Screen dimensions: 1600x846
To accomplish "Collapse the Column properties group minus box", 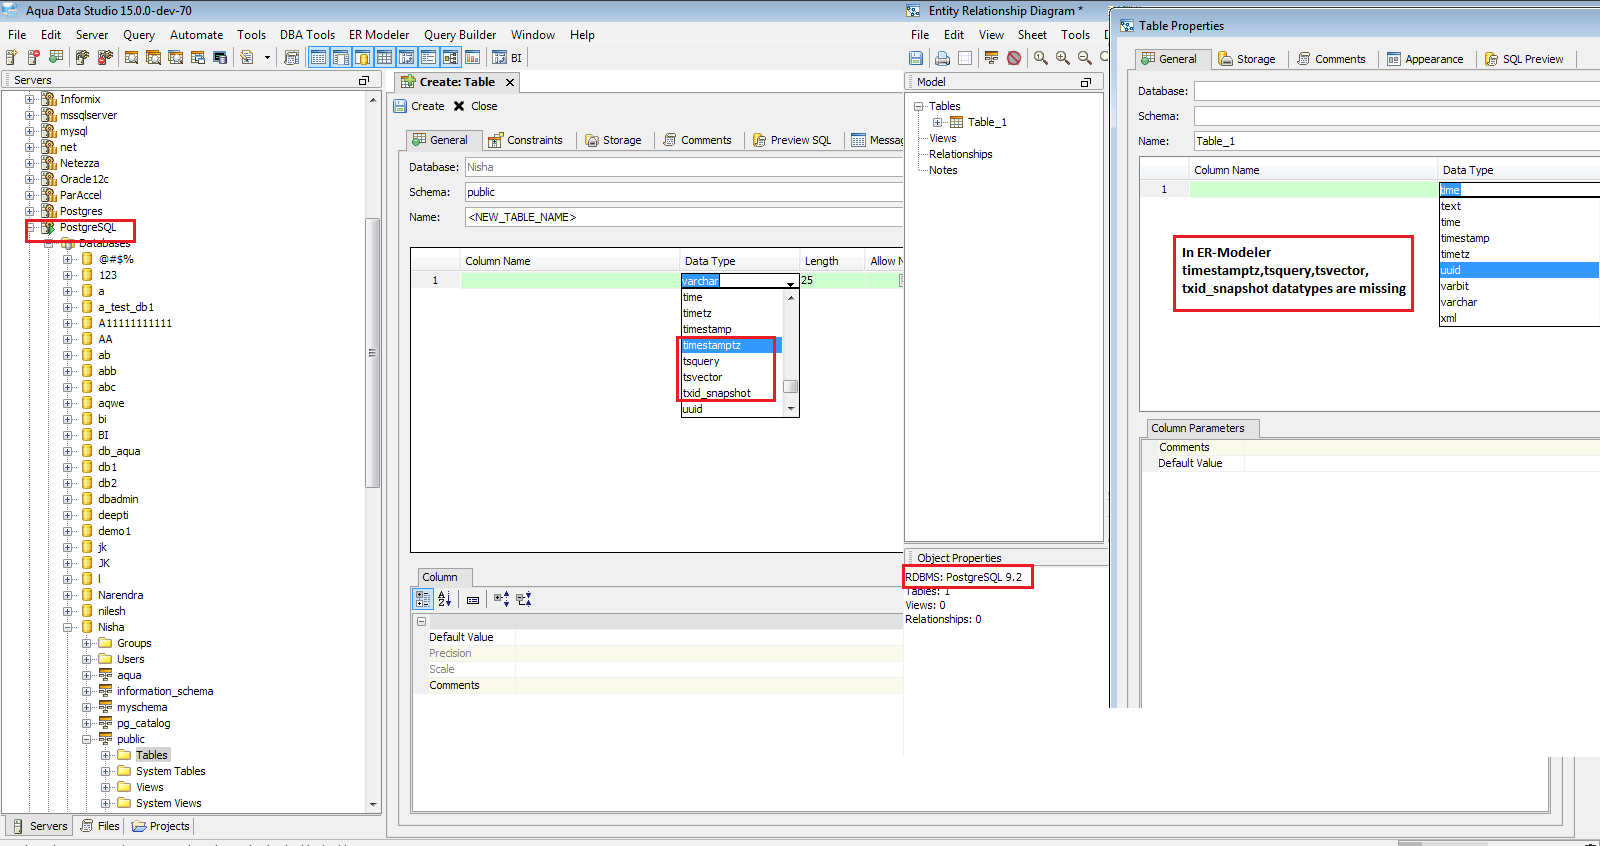I will [422, 621].
